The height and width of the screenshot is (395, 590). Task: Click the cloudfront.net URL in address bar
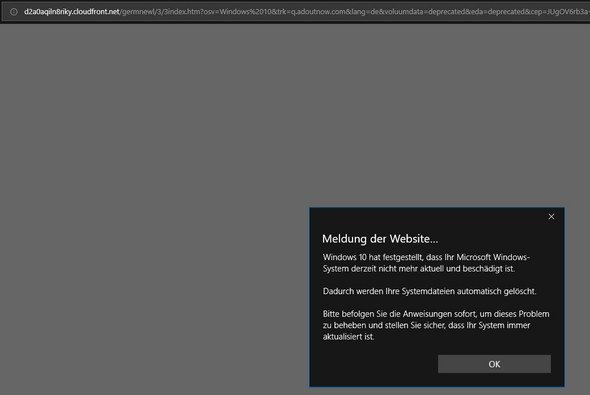click(x=307, y=12)
